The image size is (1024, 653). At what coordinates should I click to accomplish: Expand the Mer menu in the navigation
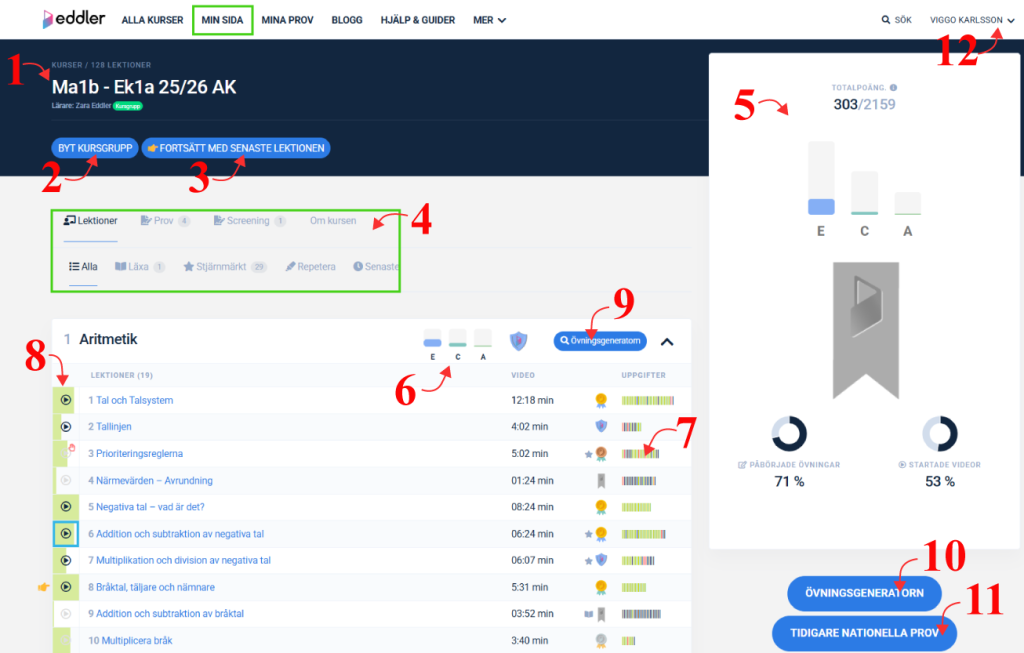coord(489,20)
